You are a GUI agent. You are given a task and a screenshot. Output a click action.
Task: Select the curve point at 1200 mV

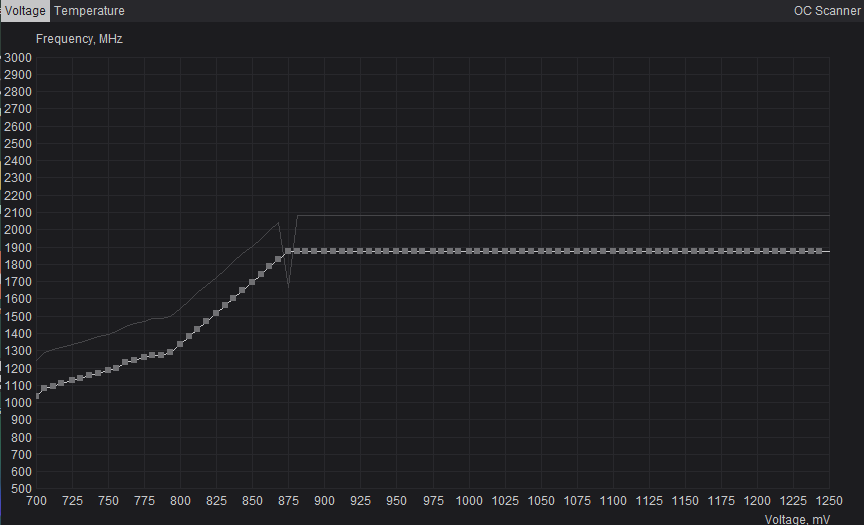[x=757, y=251]
